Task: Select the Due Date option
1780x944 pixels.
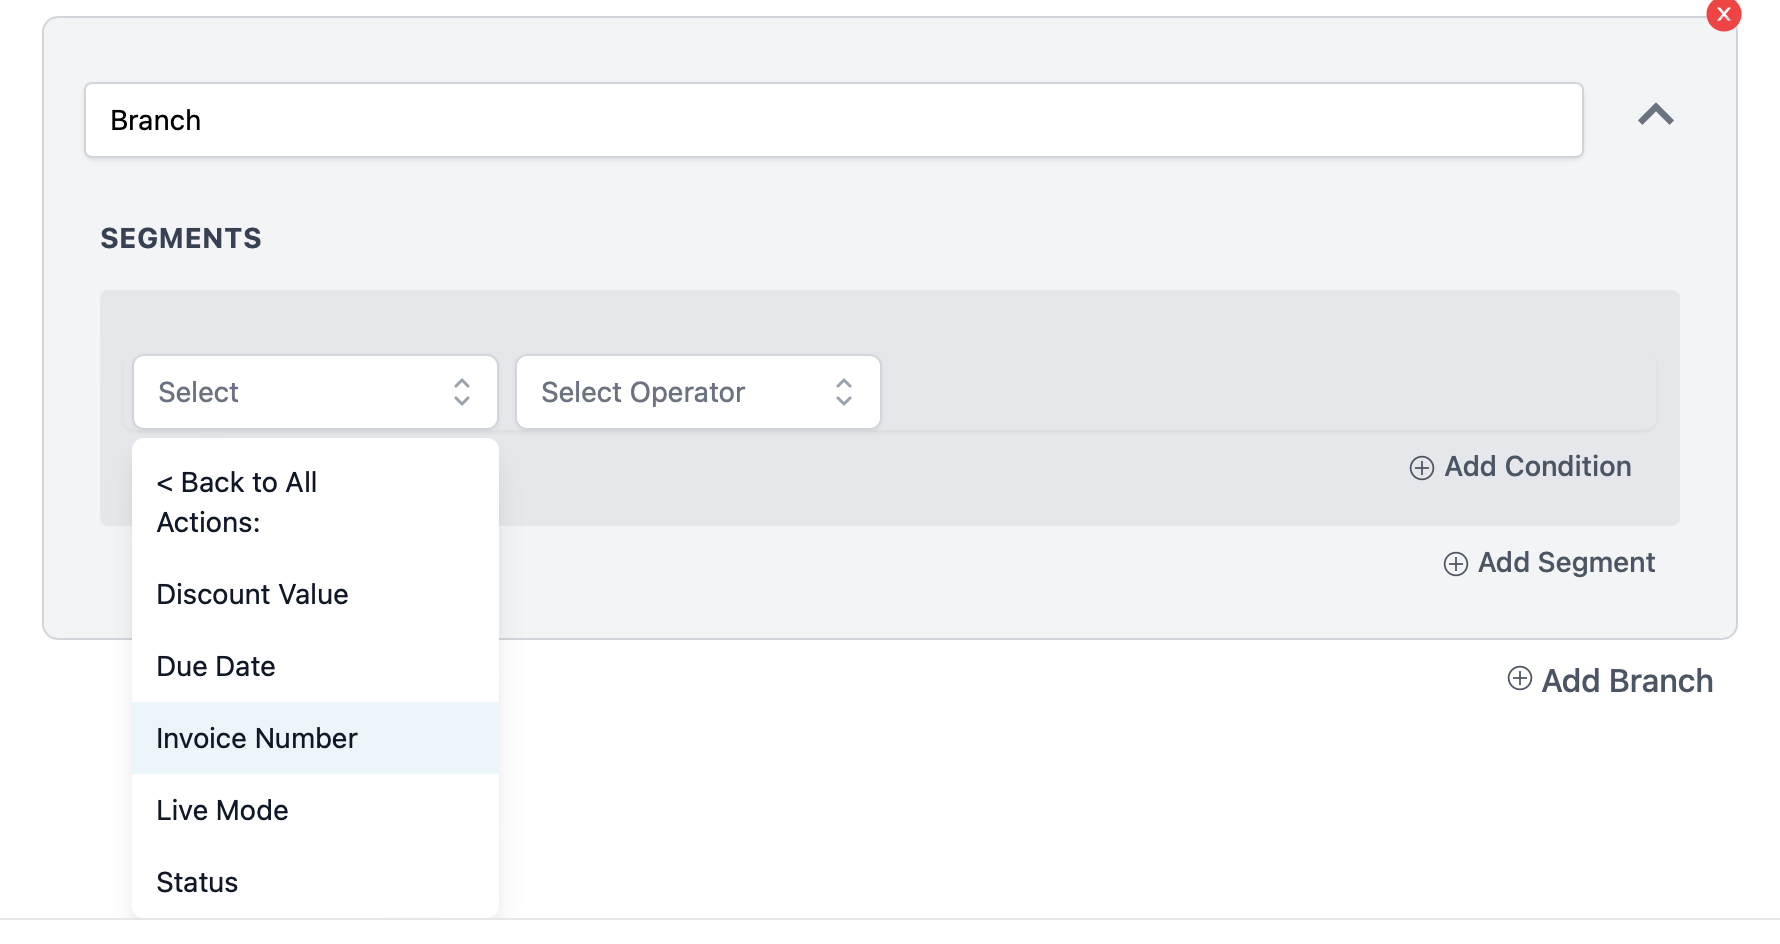Action: click(216, 666)
